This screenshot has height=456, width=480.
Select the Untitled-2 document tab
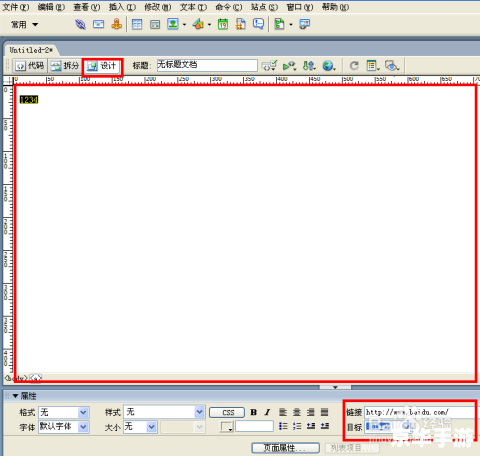31,50
